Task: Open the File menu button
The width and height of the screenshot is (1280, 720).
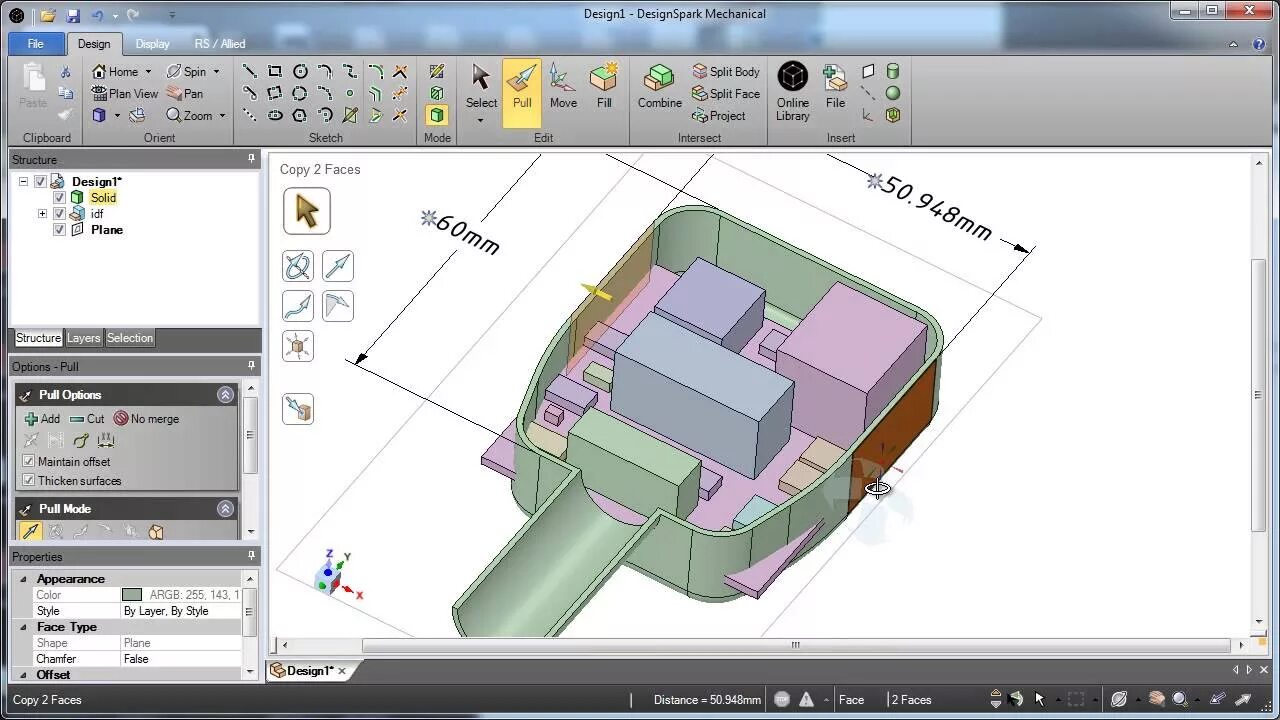Action: point(35,44)
